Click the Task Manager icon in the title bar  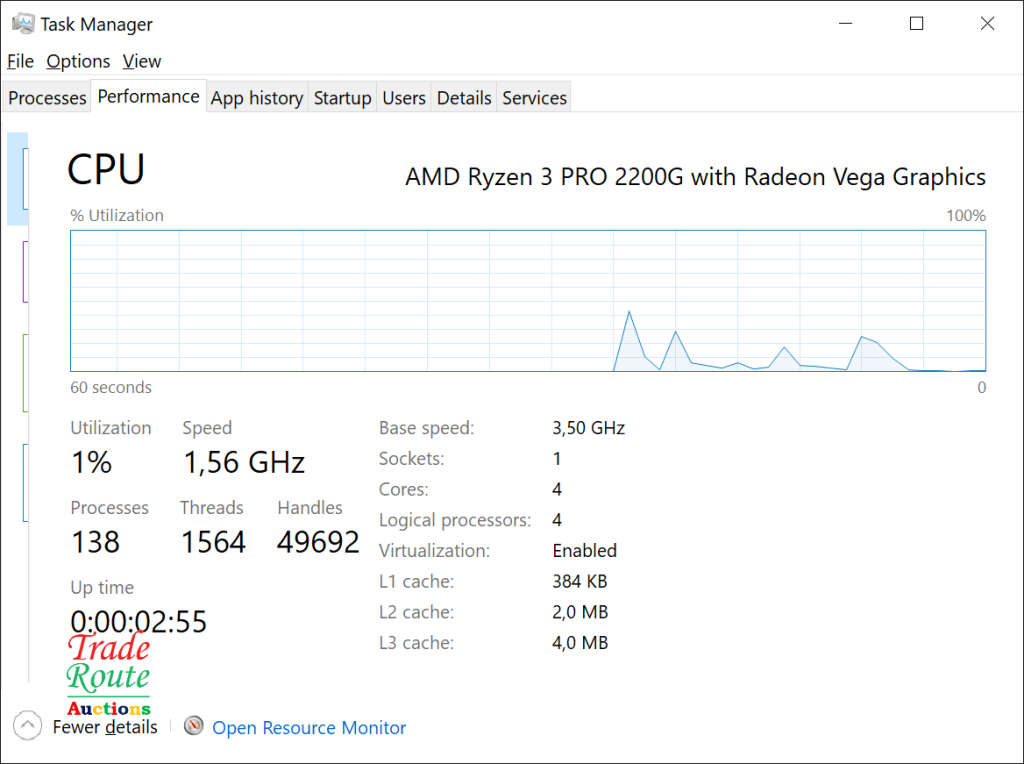coord(21,22)
